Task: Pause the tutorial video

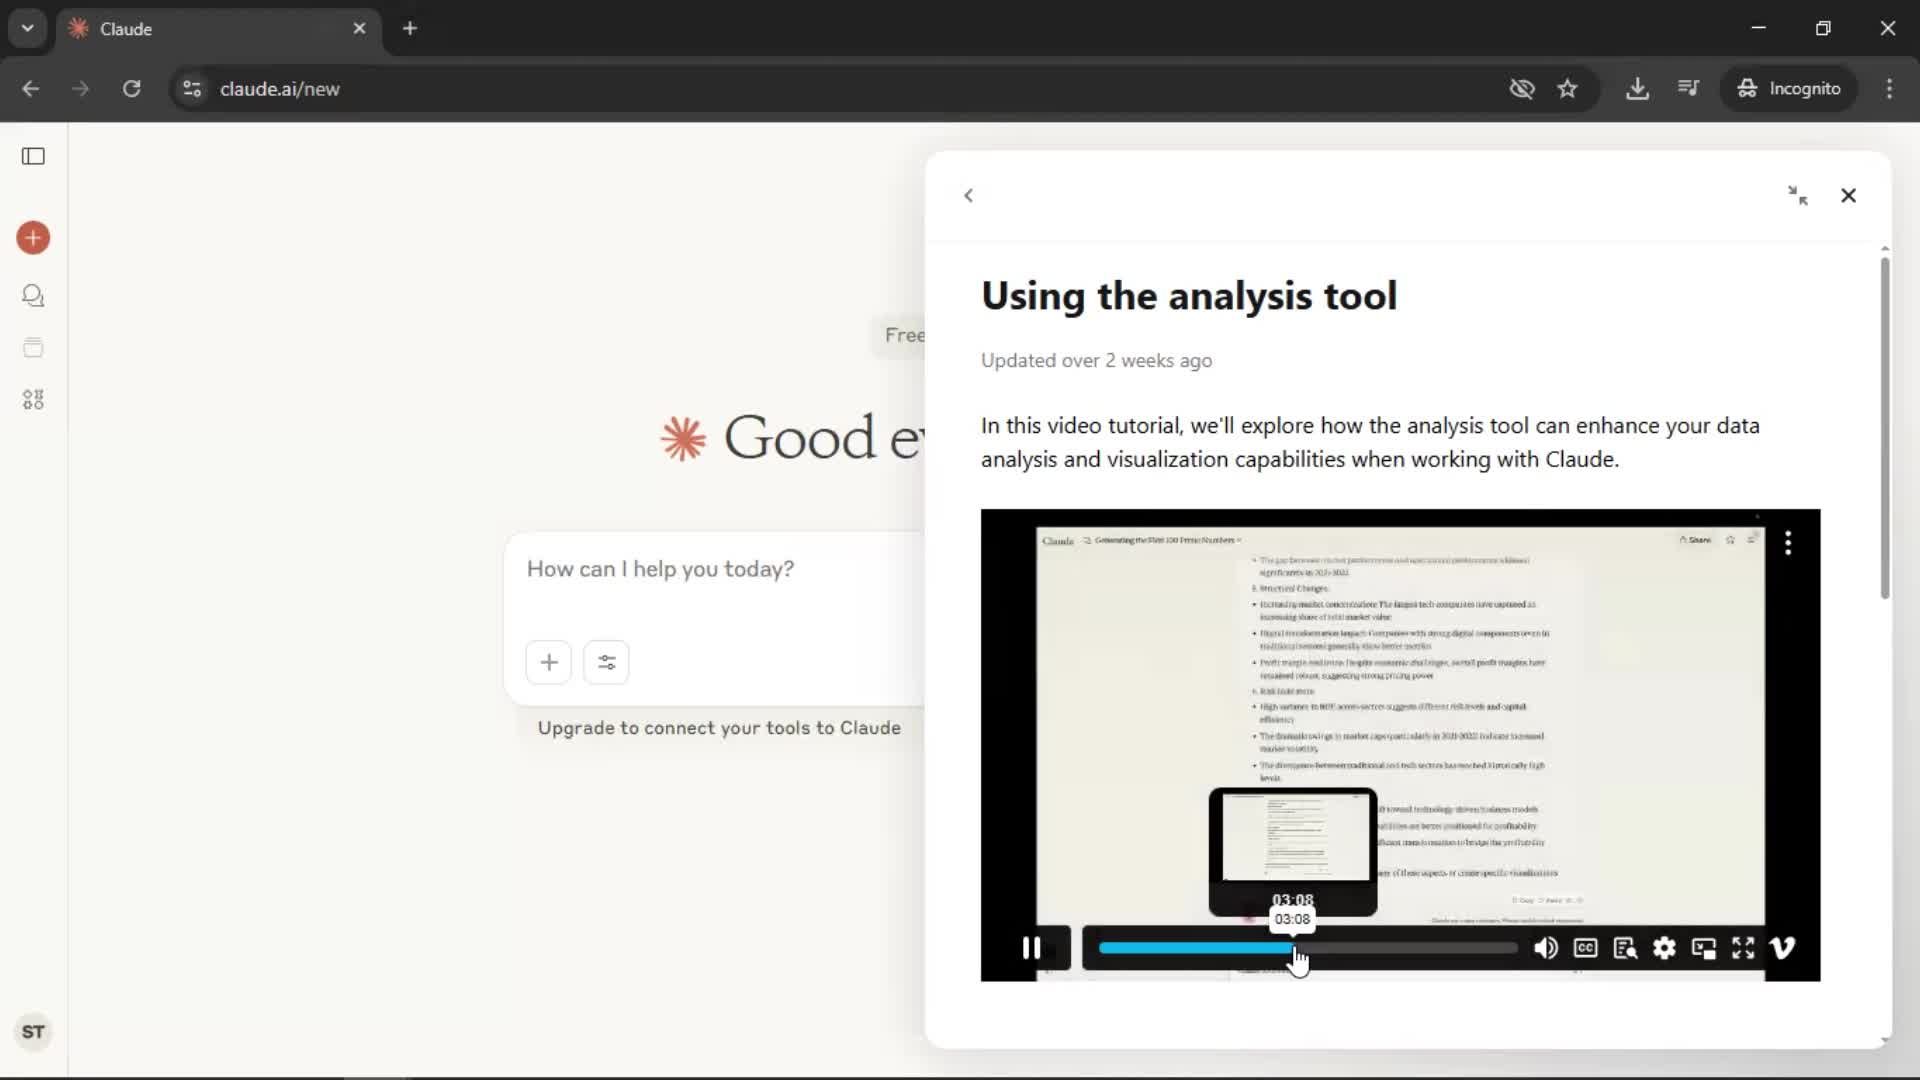Action: pos(1031,947)
